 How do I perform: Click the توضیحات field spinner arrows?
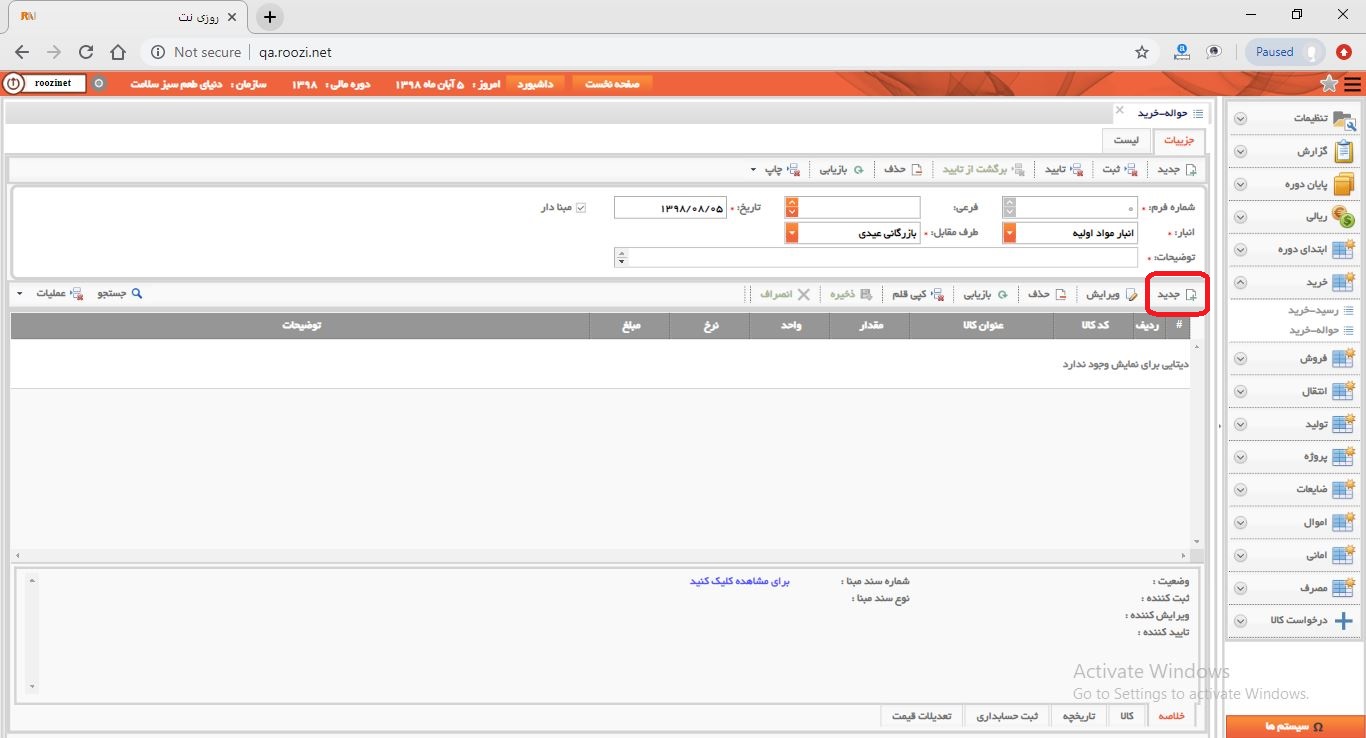(x=622, y=258)
